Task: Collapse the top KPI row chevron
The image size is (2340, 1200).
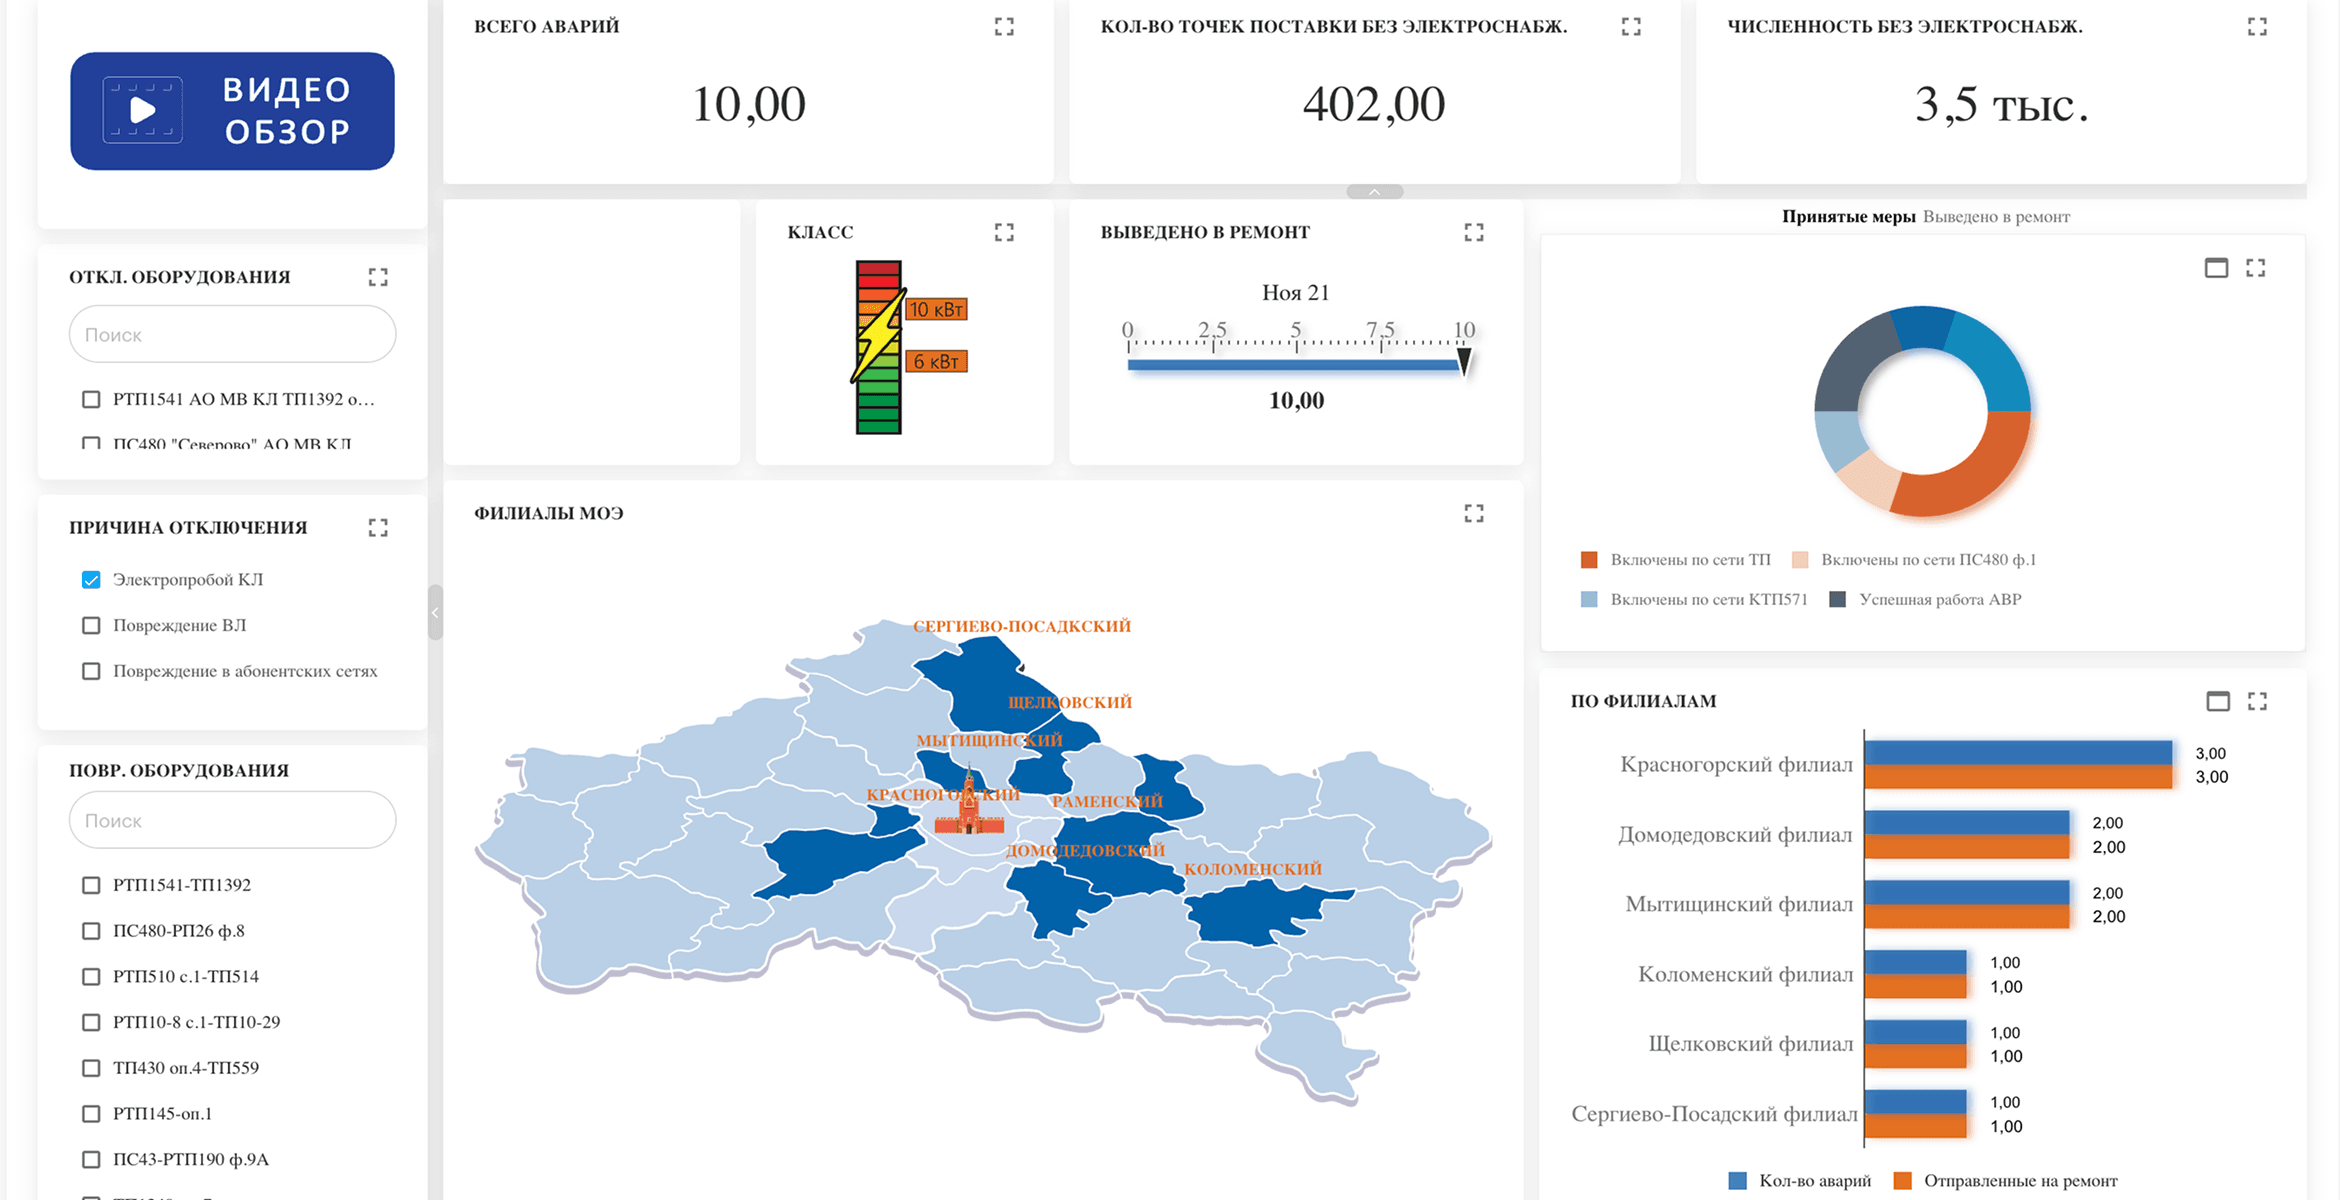Action: tap(1375, 192)
